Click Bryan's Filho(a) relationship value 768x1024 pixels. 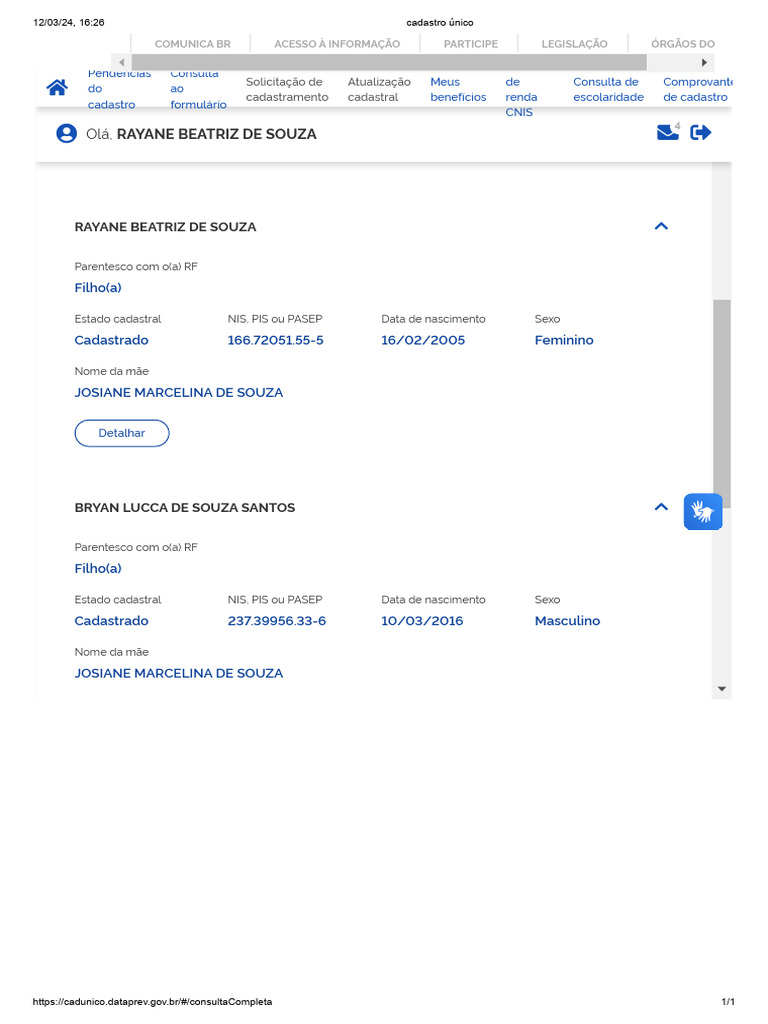(x=98, y=569)
